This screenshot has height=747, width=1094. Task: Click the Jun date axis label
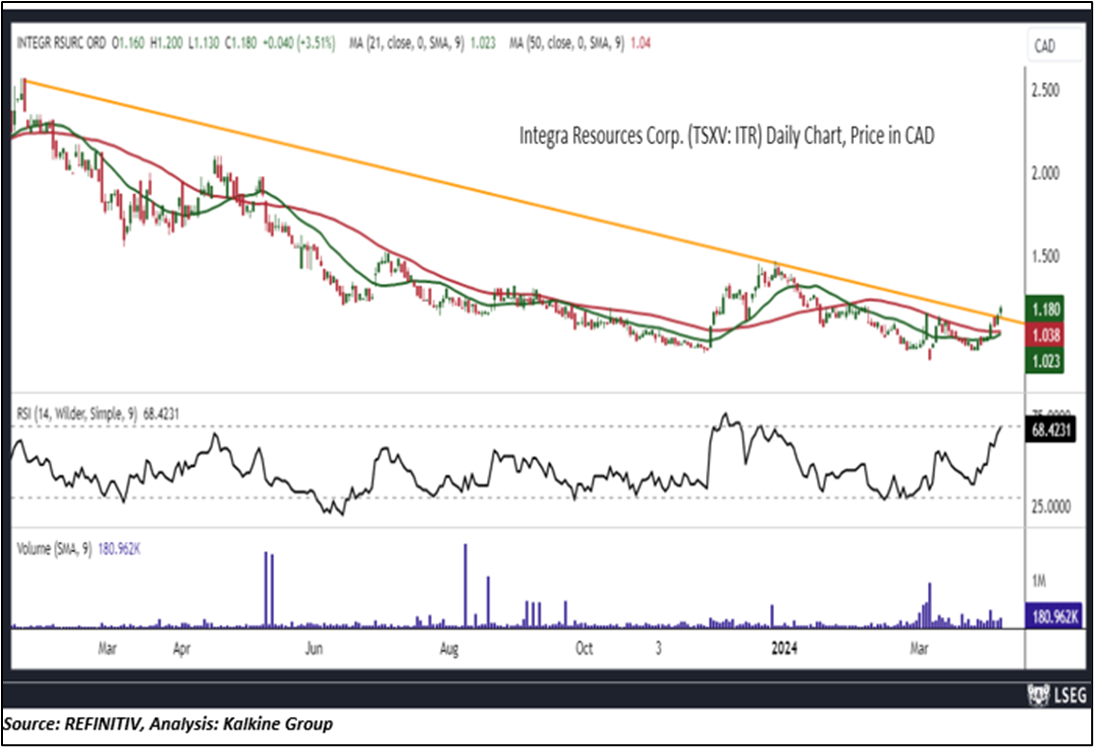(x=314, y=649)
